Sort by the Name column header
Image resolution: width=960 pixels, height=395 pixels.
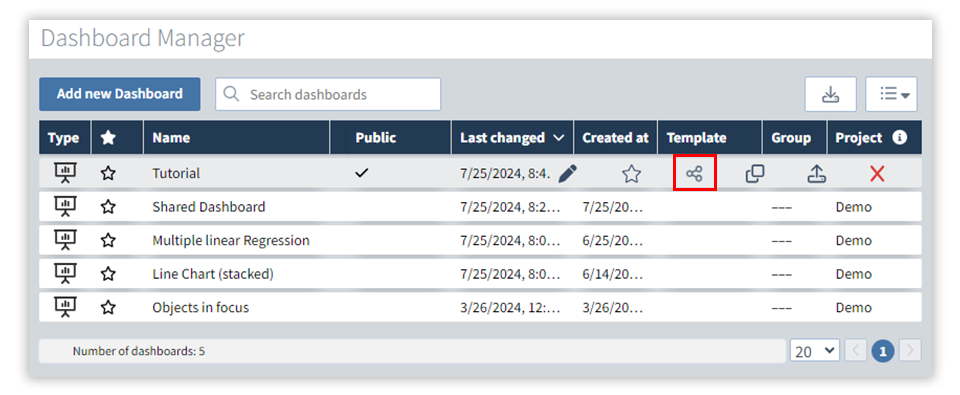[x=236, y=138]
